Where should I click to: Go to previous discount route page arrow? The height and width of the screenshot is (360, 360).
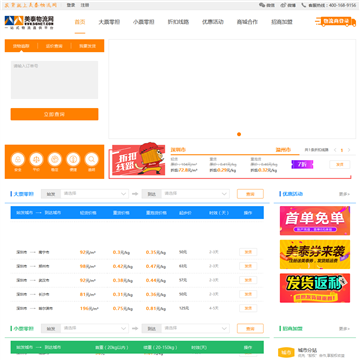click(335, 150)
